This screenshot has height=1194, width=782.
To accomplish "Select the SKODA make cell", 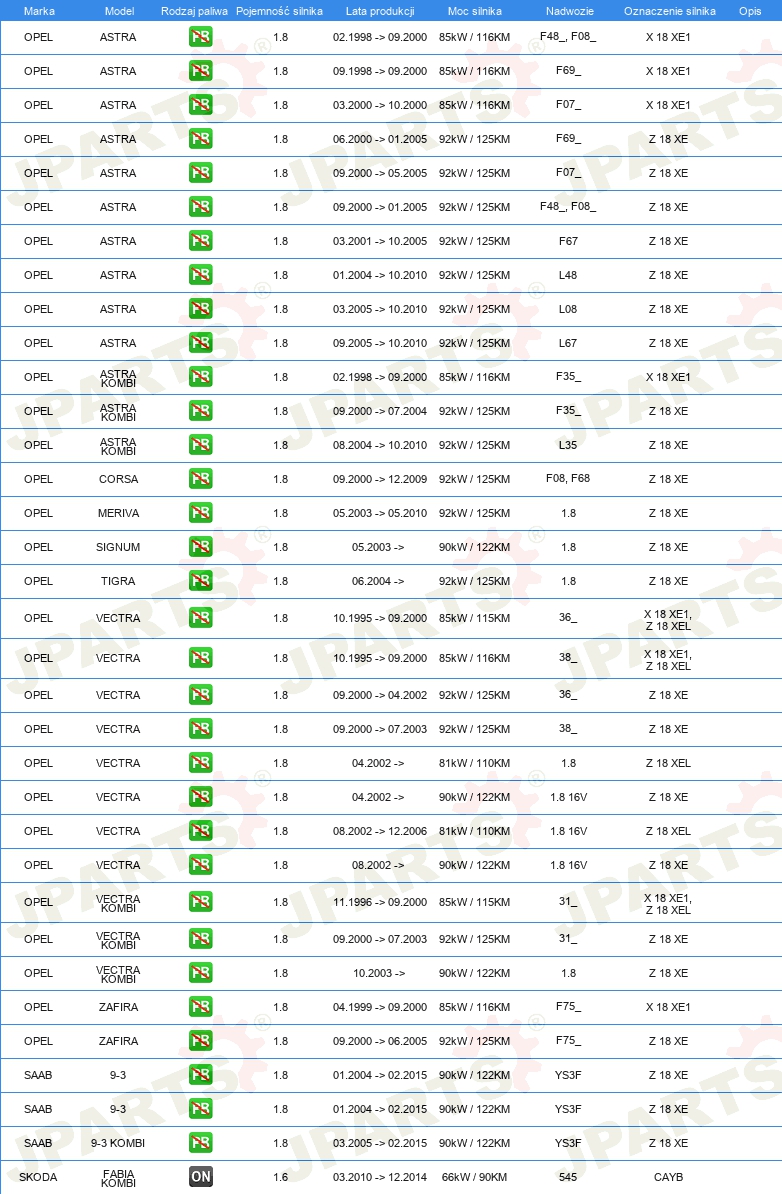I will point(38,1177).
